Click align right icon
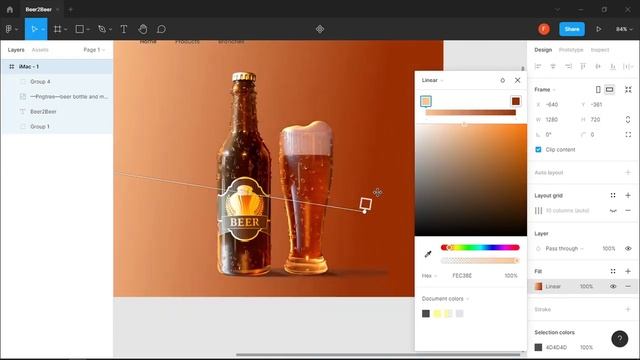 point(568,67)
